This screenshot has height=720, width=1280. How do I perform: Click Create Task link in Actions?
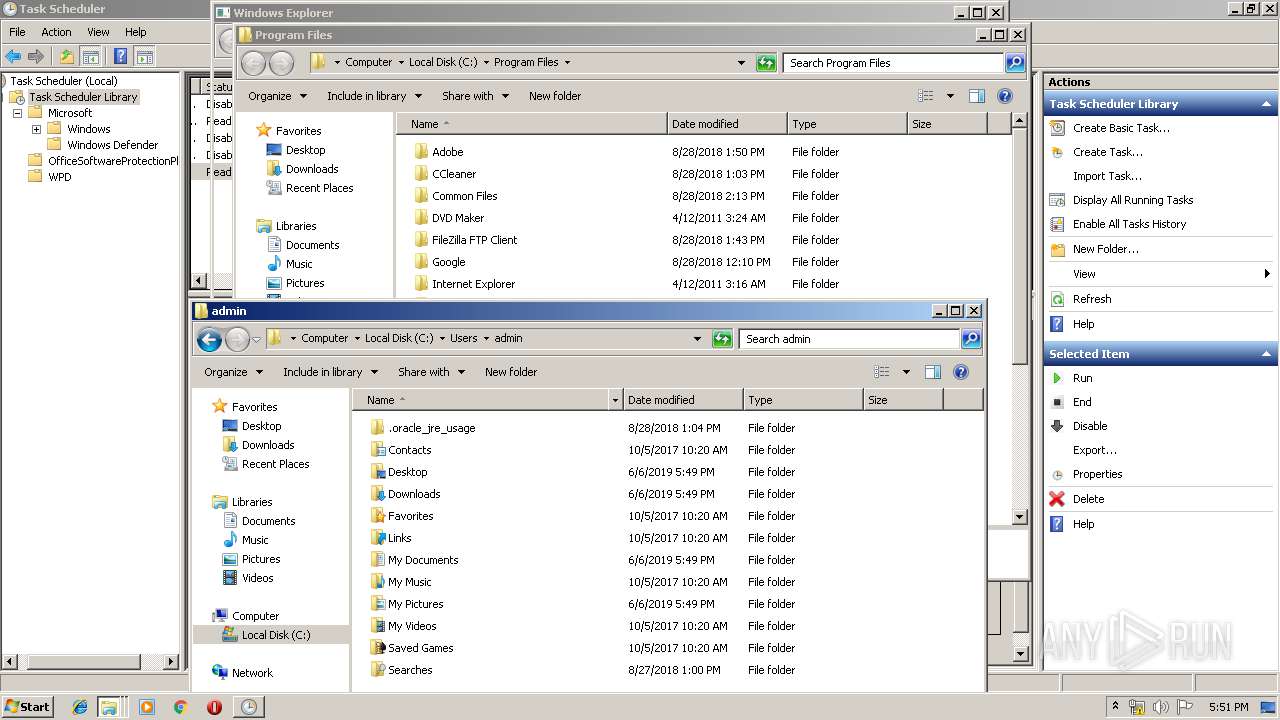tap(1108, 152)
